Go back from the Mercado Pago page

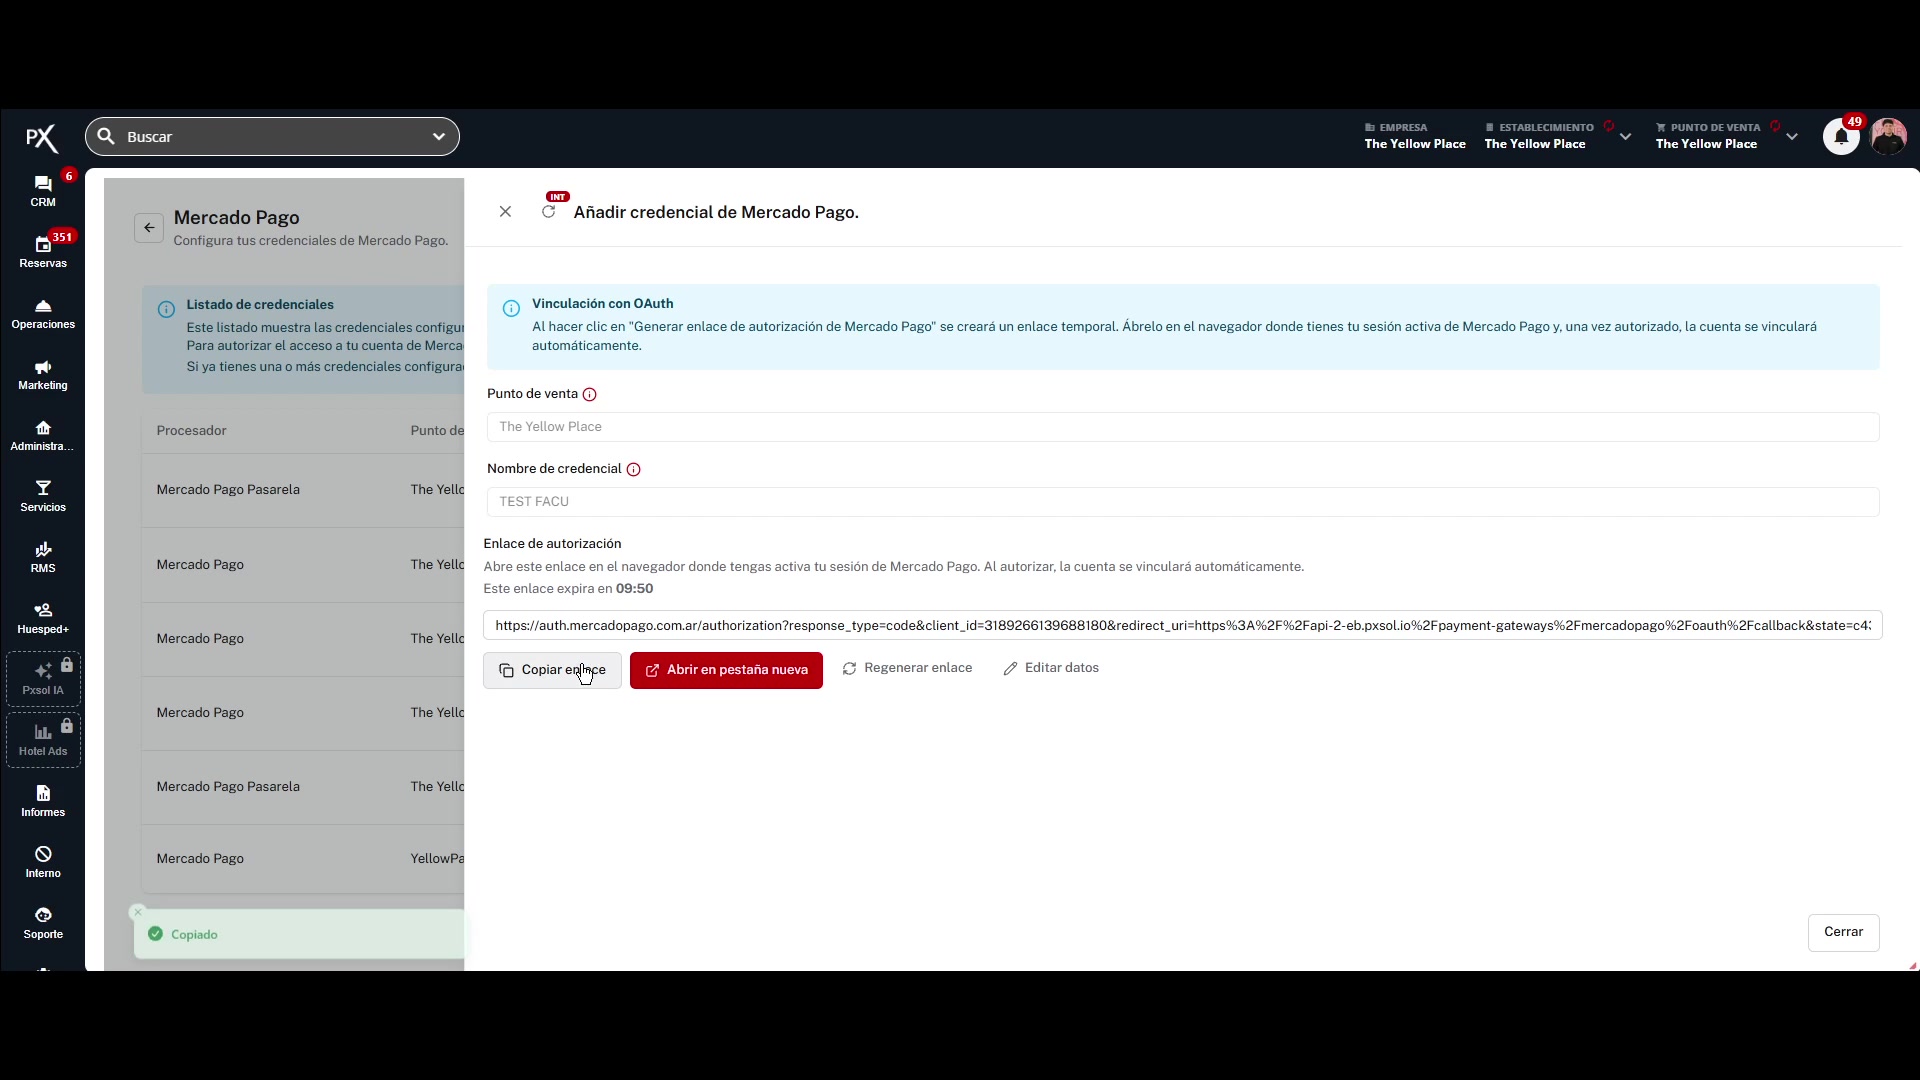(149, 228)
